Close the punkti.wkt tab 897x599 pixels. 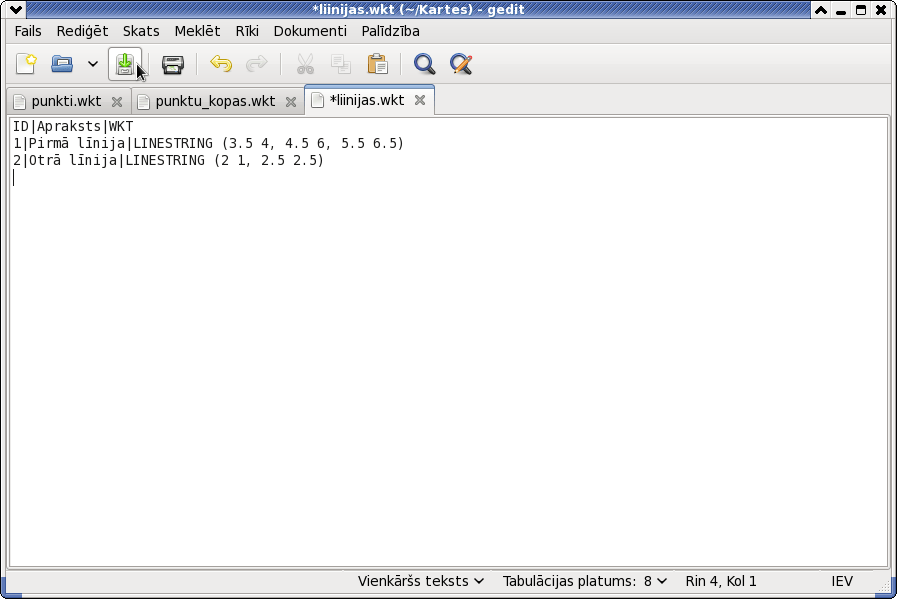pyautogui.click(x=117, y=102)
